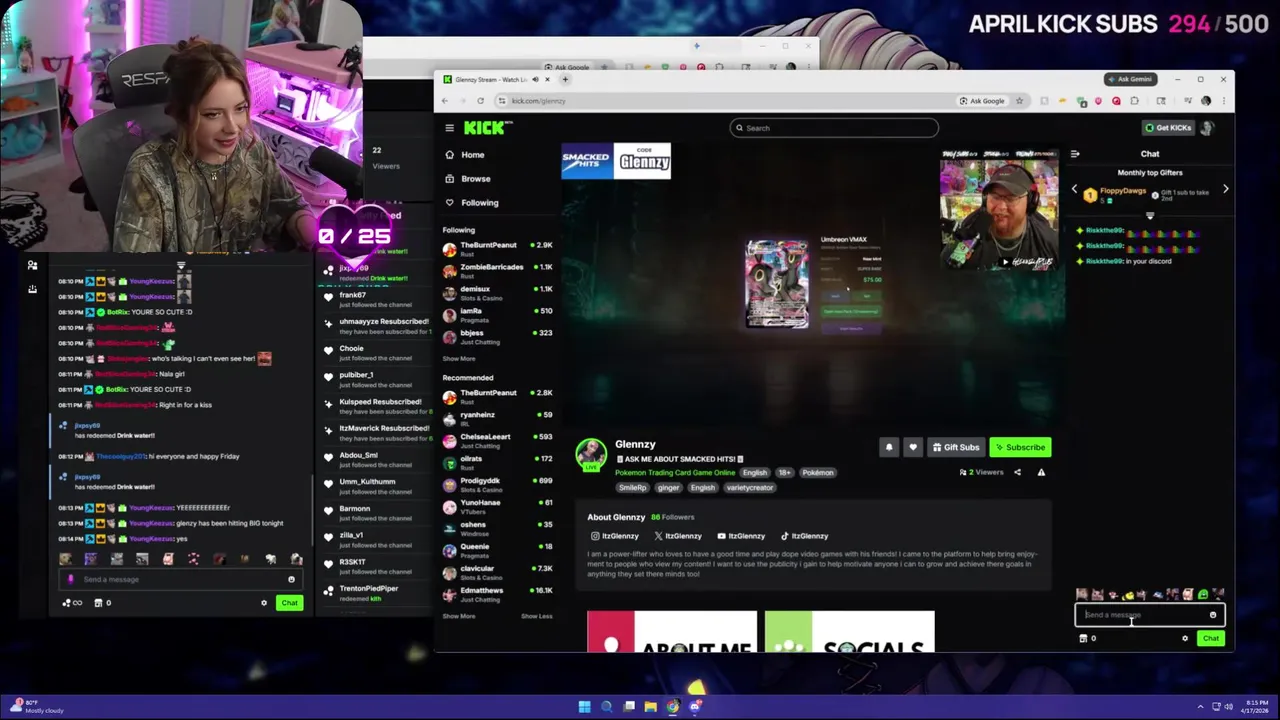Viewport: 1280px width, 720px height.
Task: Open the Kick hamburger menu
Action: click(x=449, y=128)
